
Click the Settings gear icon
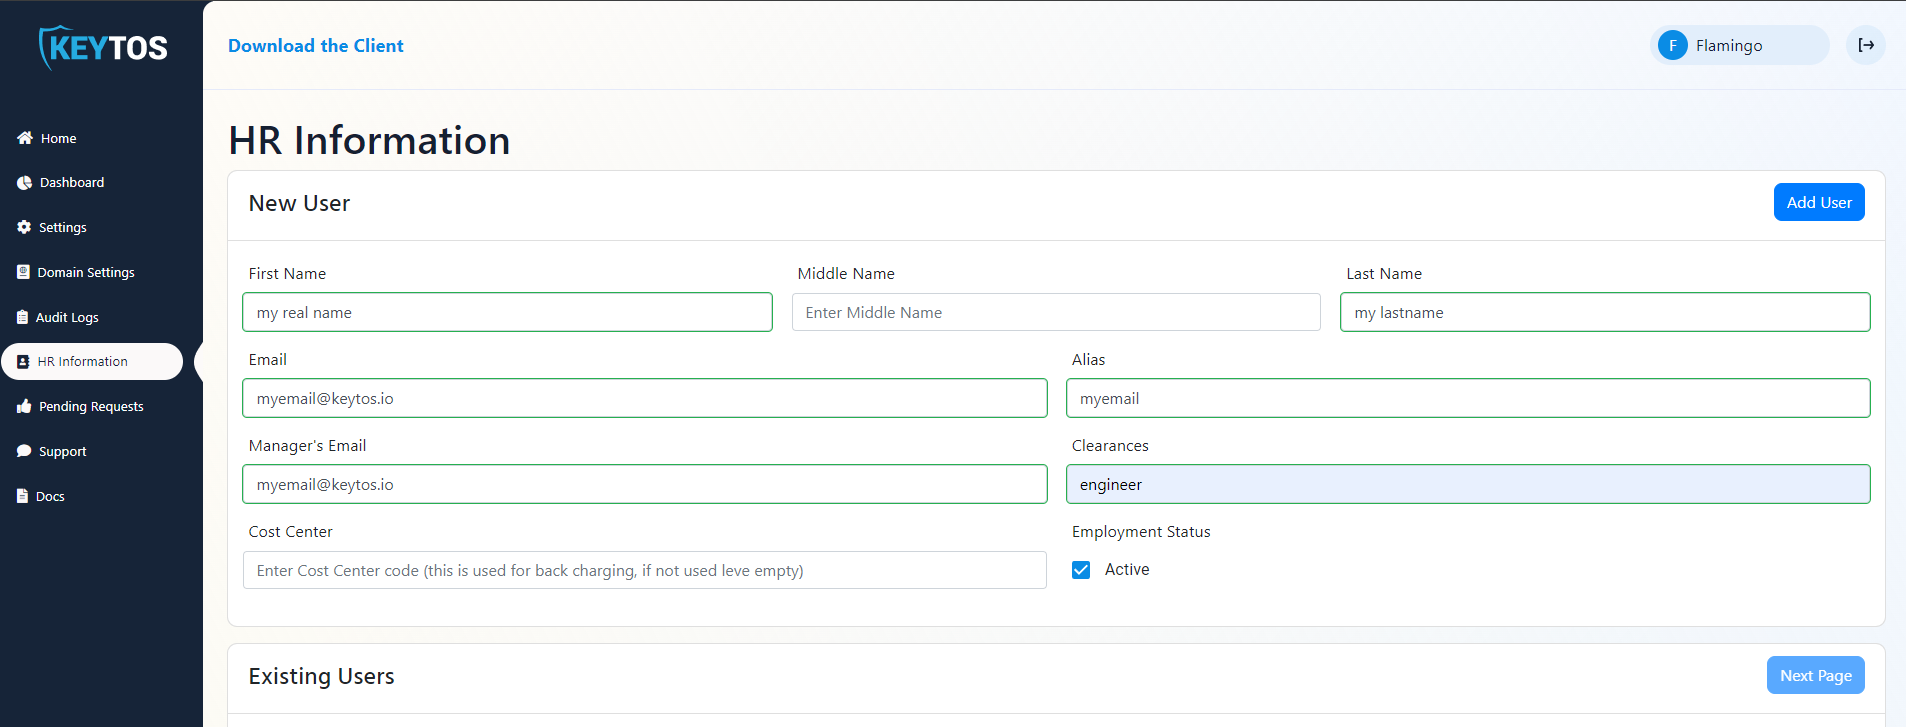point(24,227)
